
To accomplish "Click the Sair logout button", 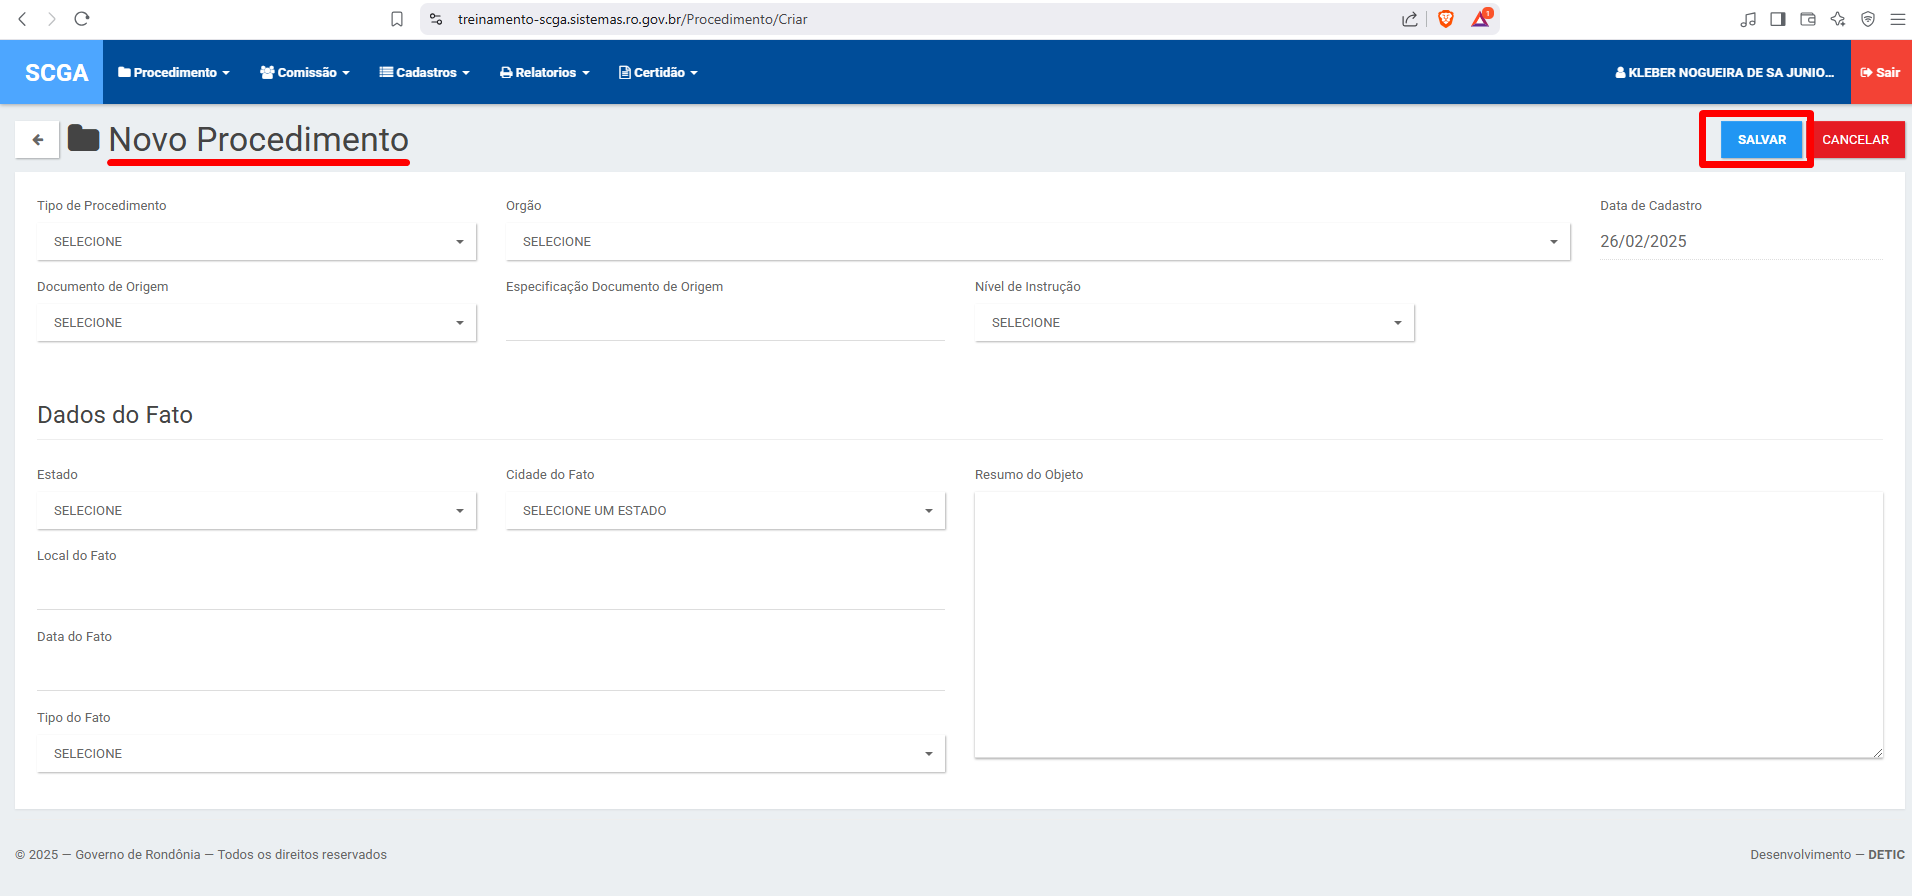I will pyautogui.click(x=1881, y=72).
